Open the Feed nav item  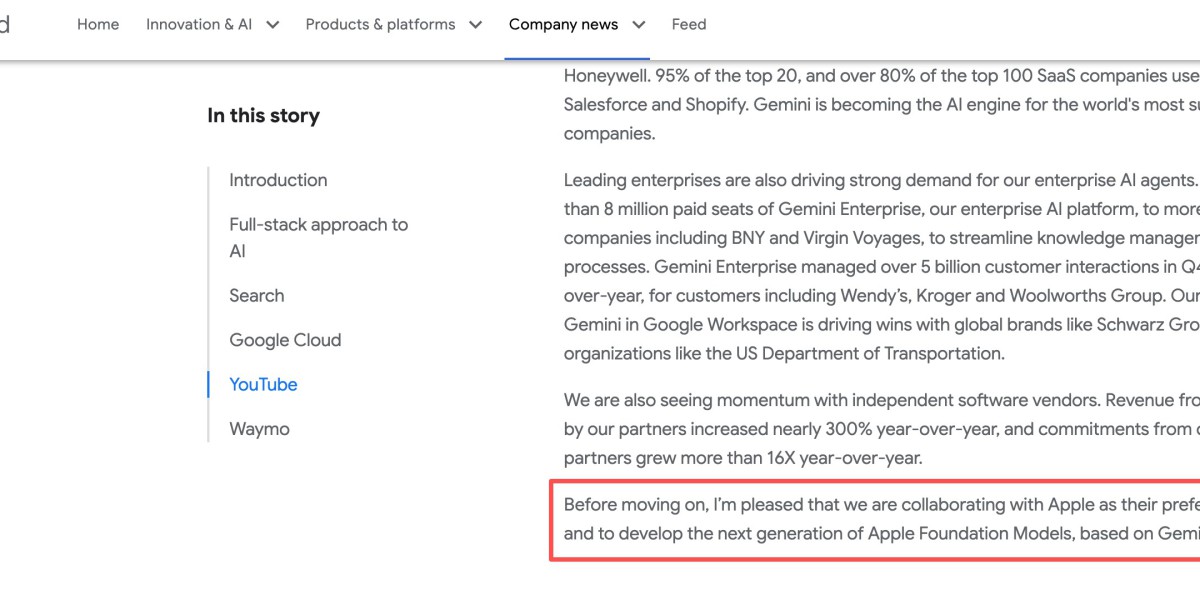pyautogui.click(x=689, y=24)
